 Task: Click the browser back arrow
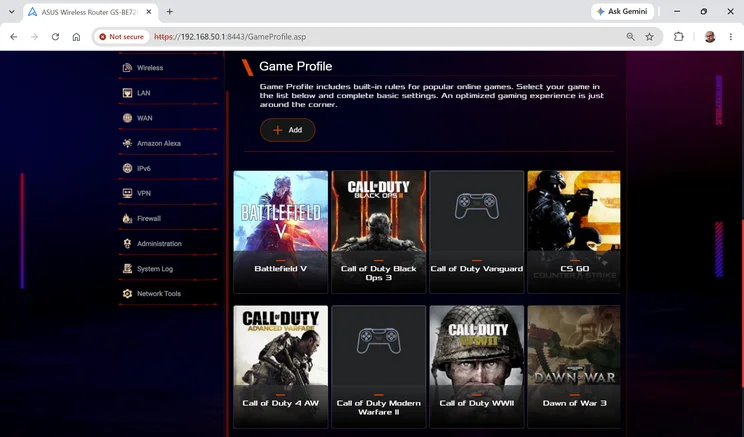point(14,37)
